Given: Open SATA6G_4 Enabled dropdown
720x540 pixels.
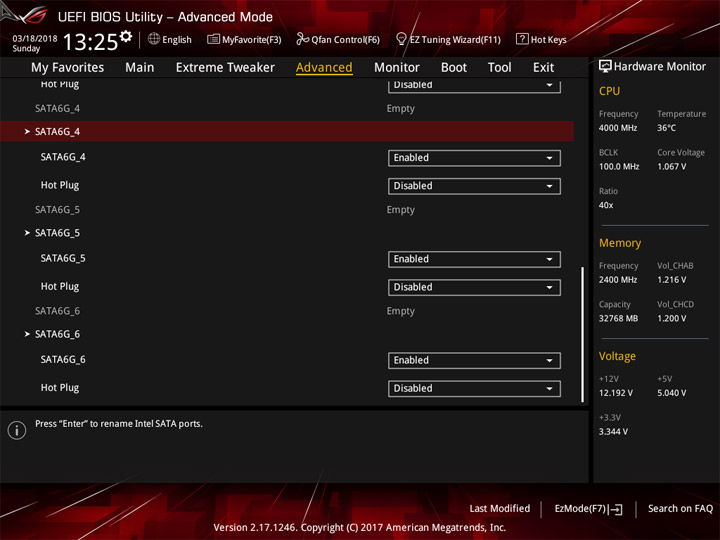Looking at the screenshot, I should (474, 158).
